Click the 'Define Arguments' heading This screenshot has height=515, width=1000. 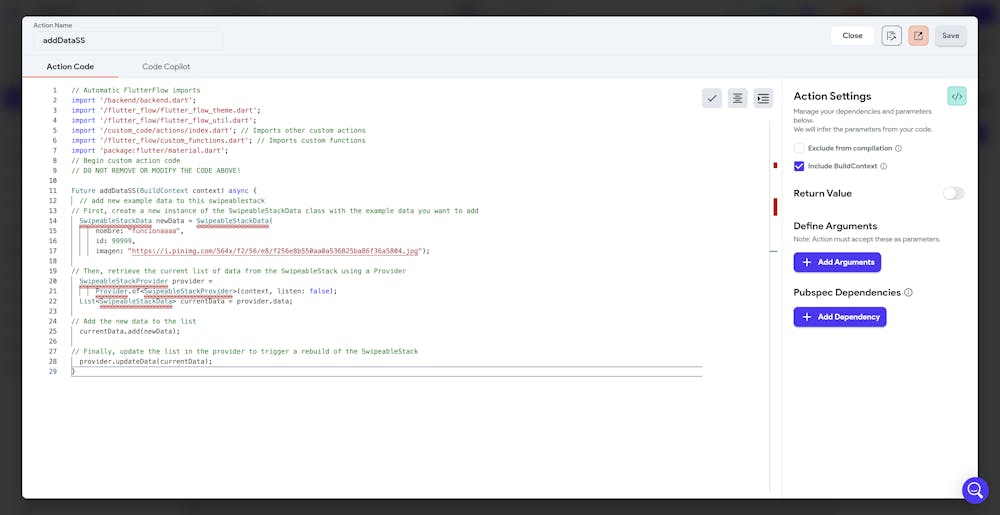point(835,226)
